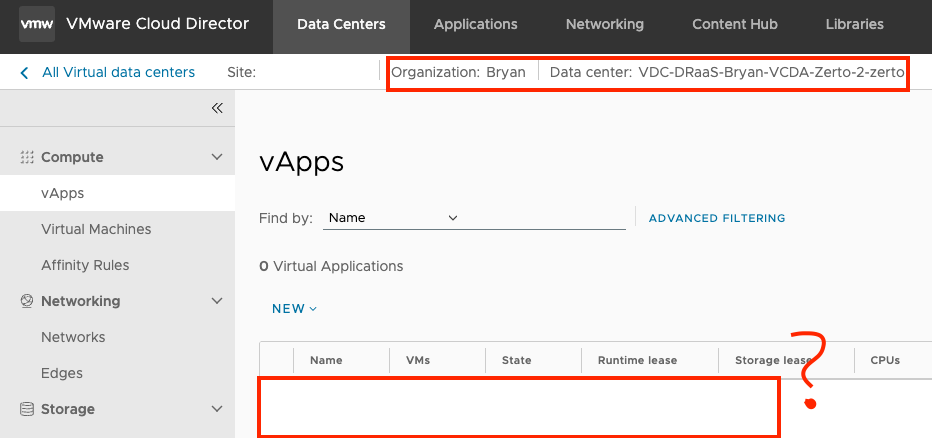
Task: Click the Storage database icon
Action: coord(26,409)
